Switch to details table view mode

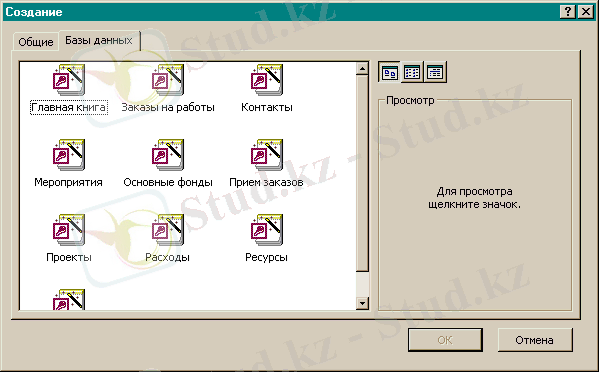point(435,72)
